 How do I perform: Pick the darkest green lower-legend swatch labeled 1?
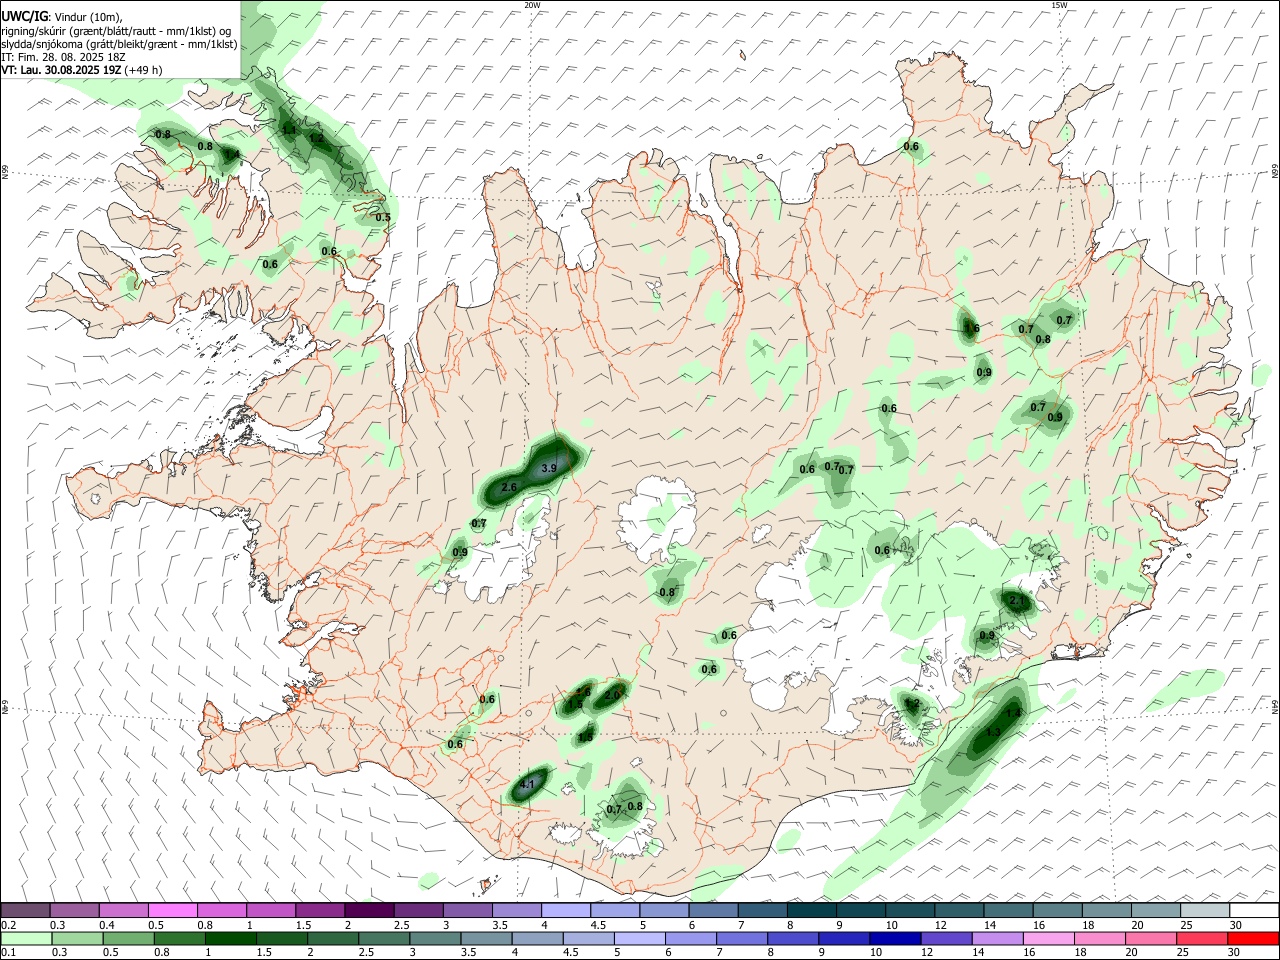pyautogui.click(x=231, y=938)
